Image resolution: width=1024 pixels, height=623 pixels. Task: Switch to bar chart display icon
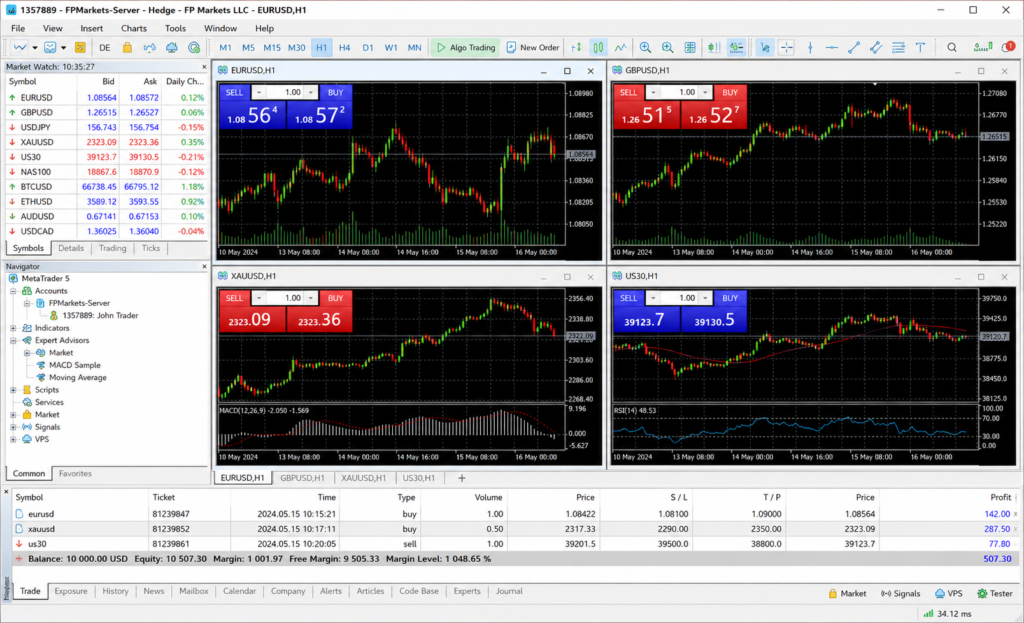click(x=576, y=48)
